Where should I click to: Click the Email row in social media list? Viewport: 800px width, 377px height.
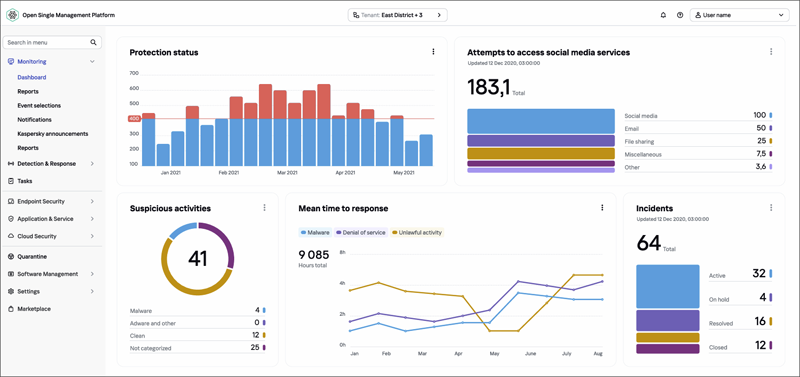coord(698,129)
